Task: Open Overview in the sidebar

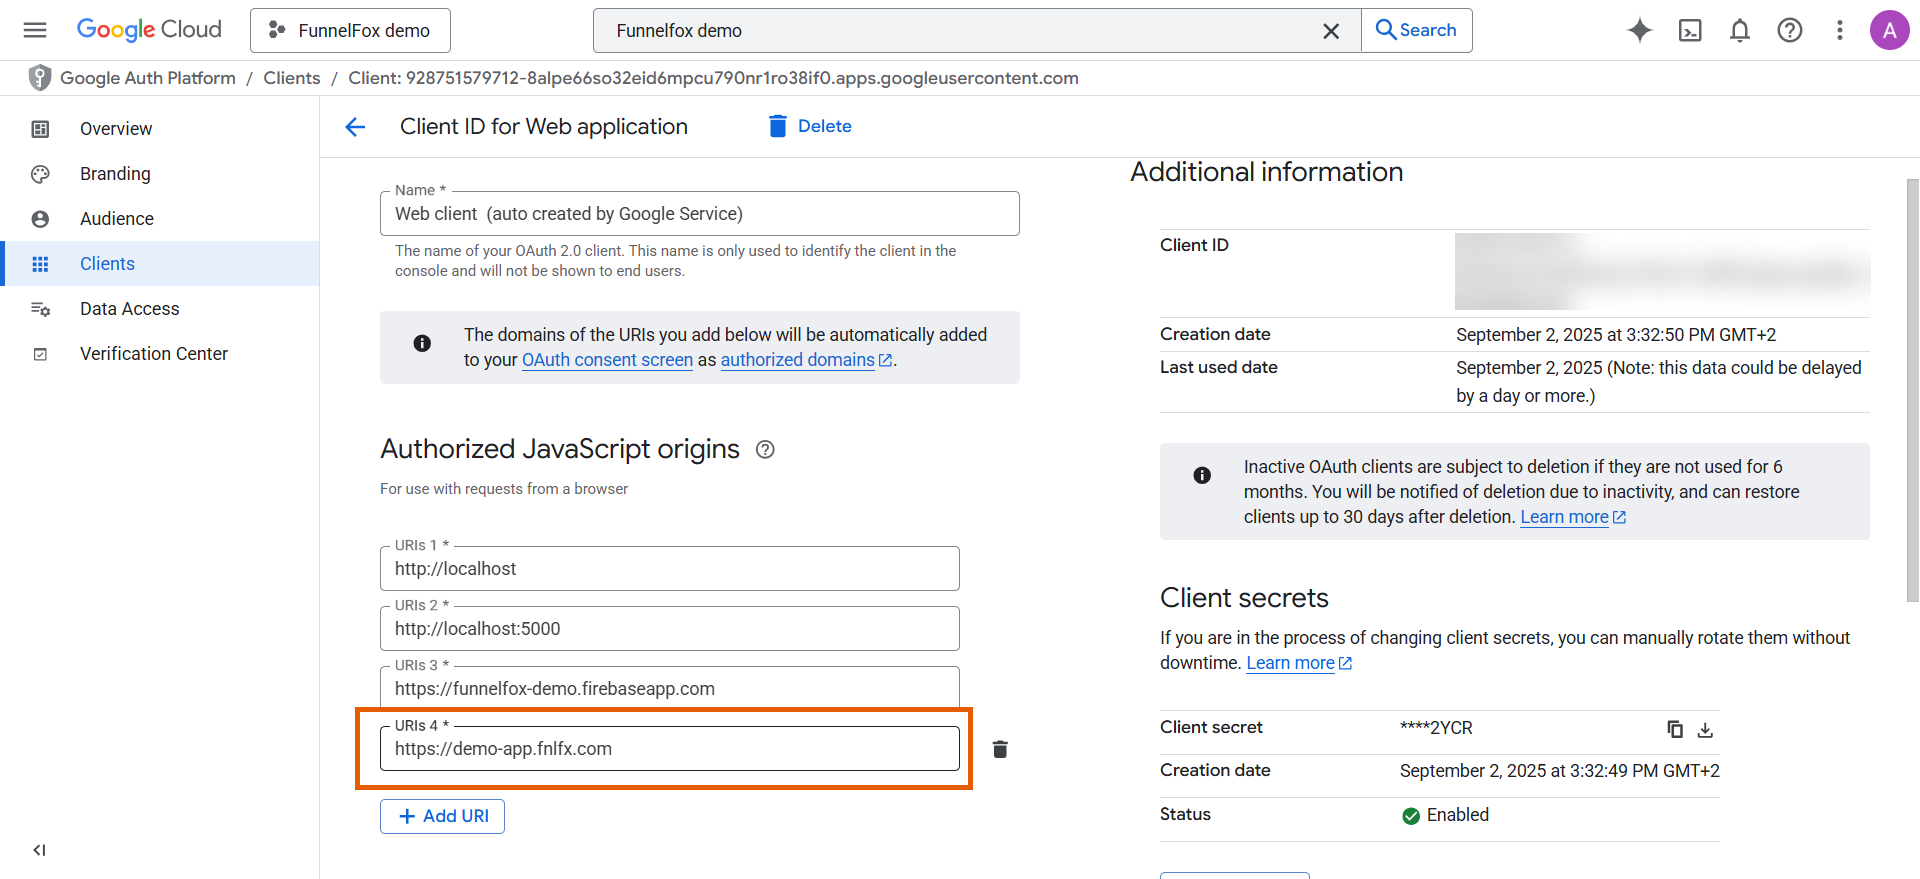Action: tap(160, 128)
